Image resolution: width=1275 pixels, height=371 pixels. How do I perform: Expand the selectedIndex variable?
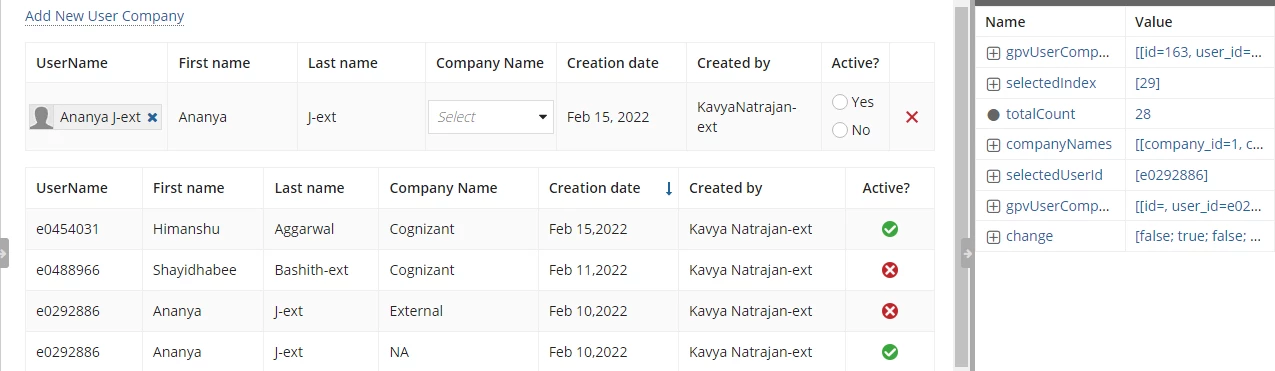click(993, 83)
